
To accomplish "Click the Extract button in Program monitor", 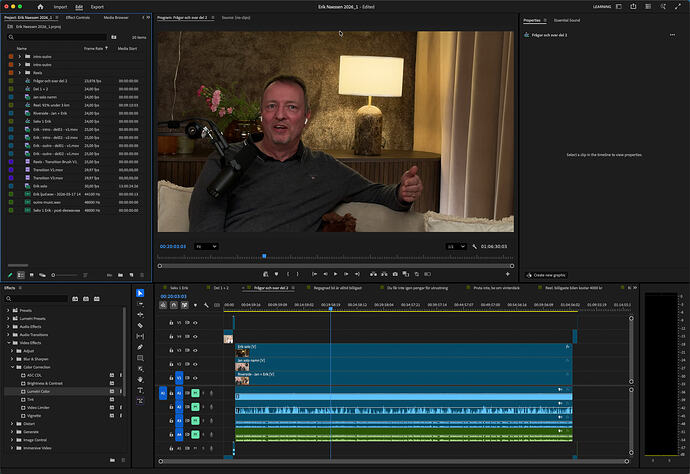I will coord(384,274).
